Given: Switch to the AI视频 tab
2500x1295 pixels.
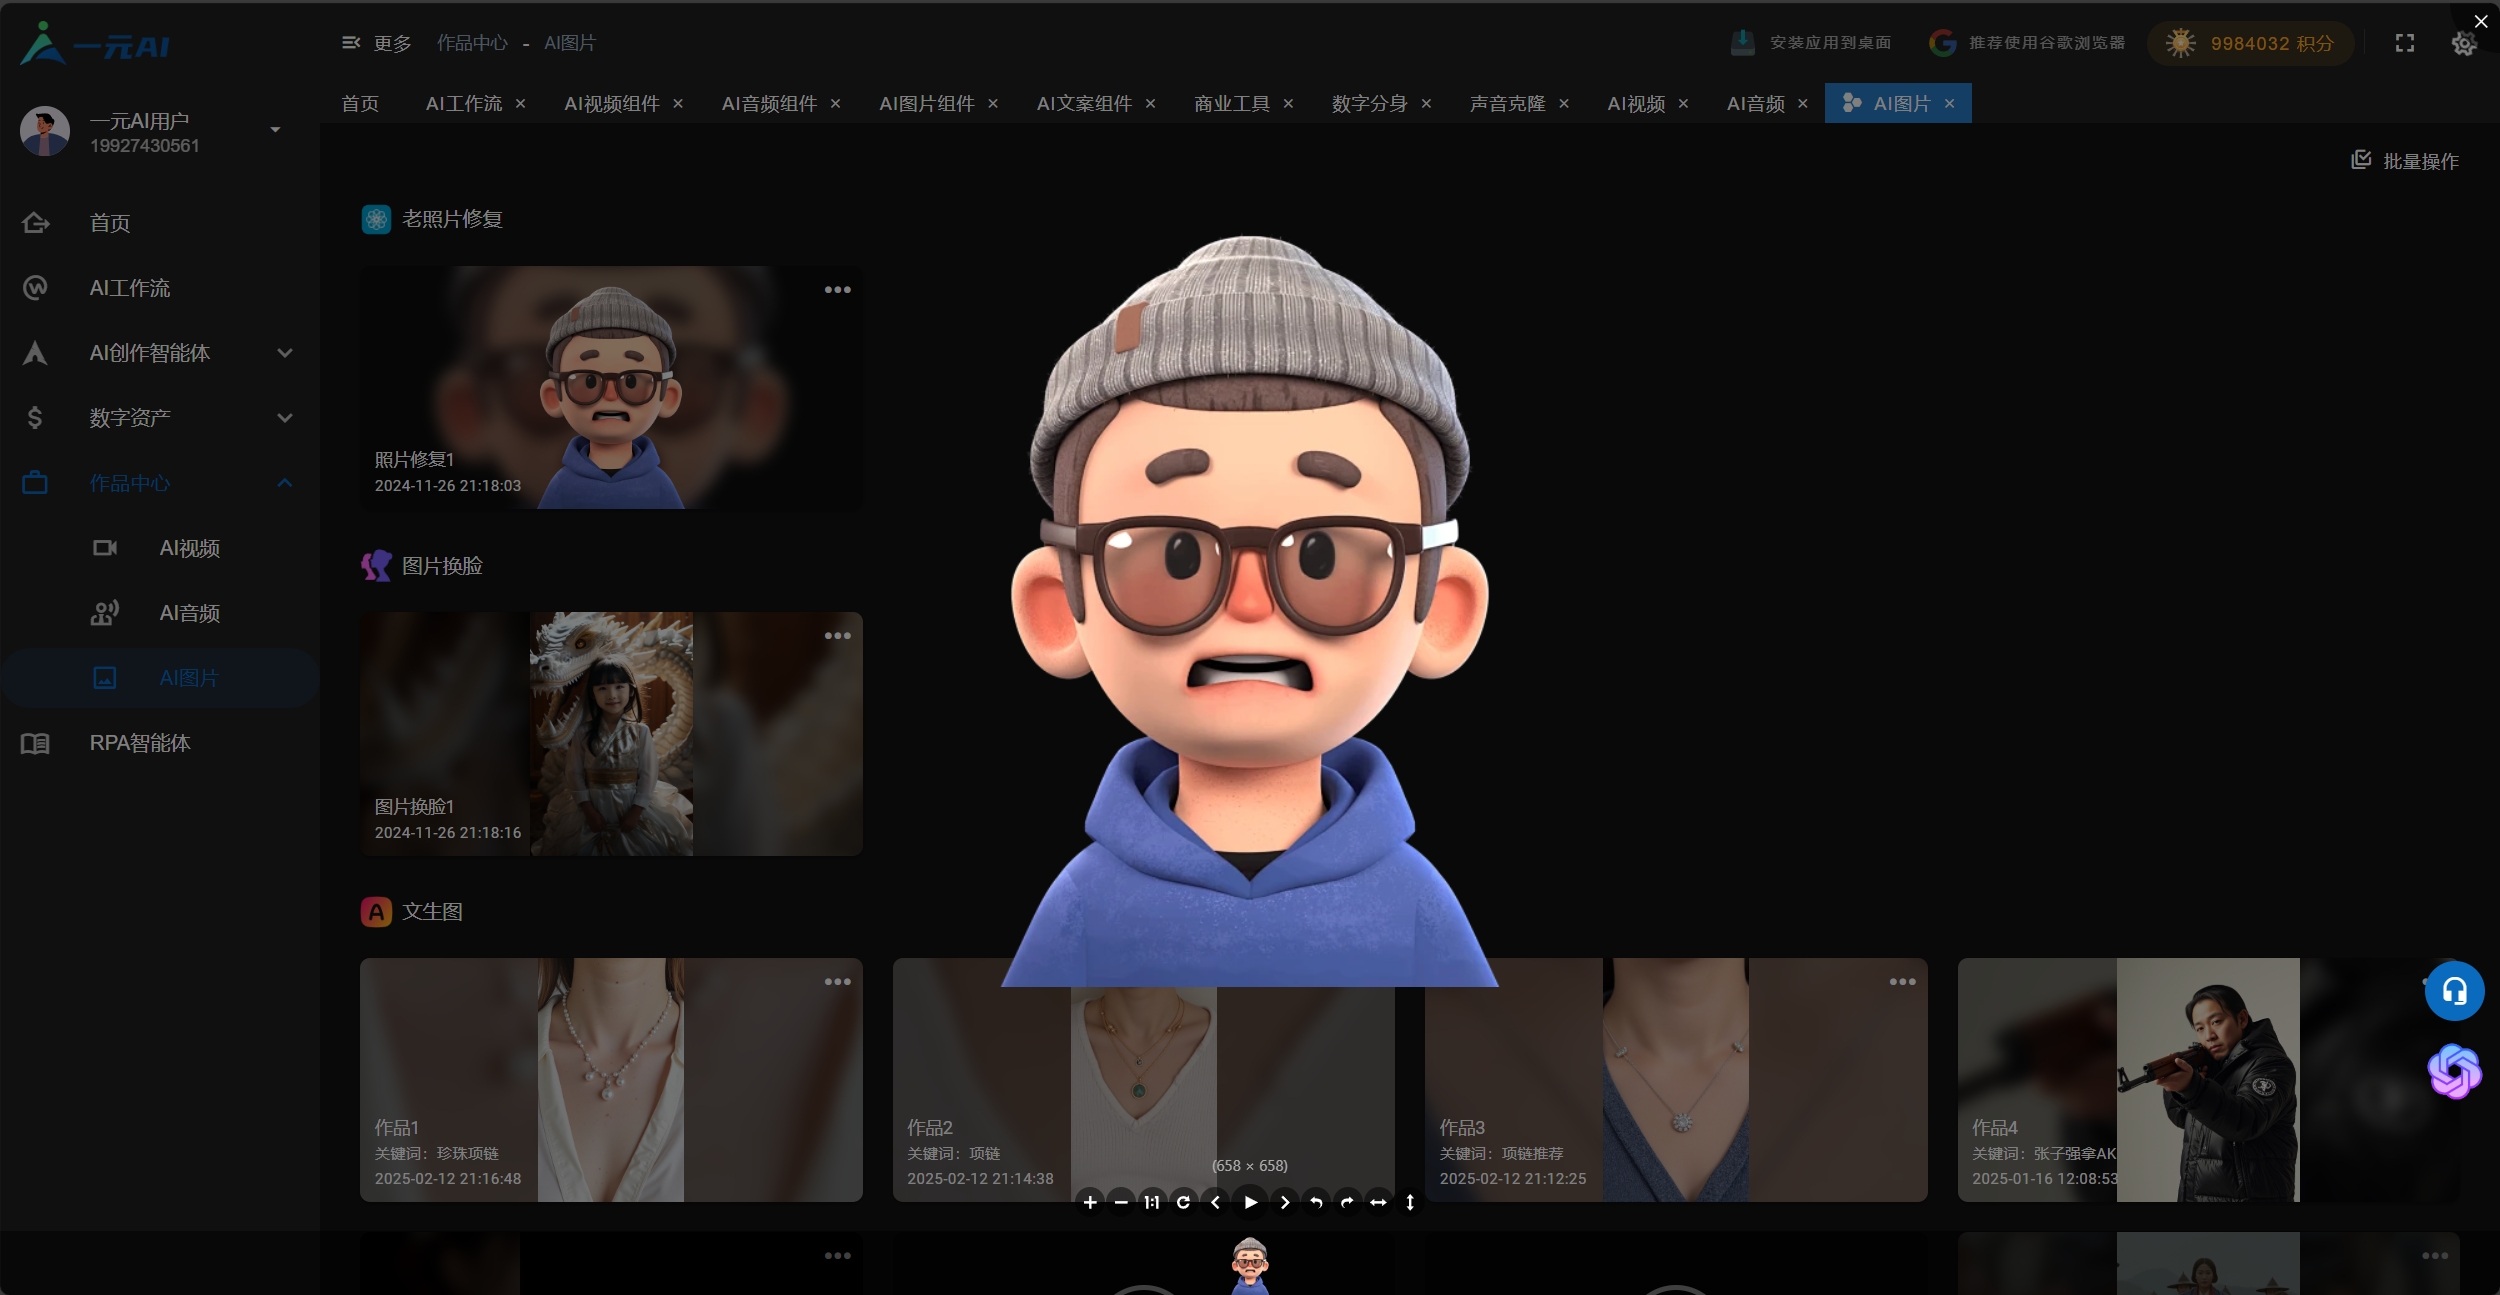Looking at the screenshot, I should click(x=1636, y=104).
